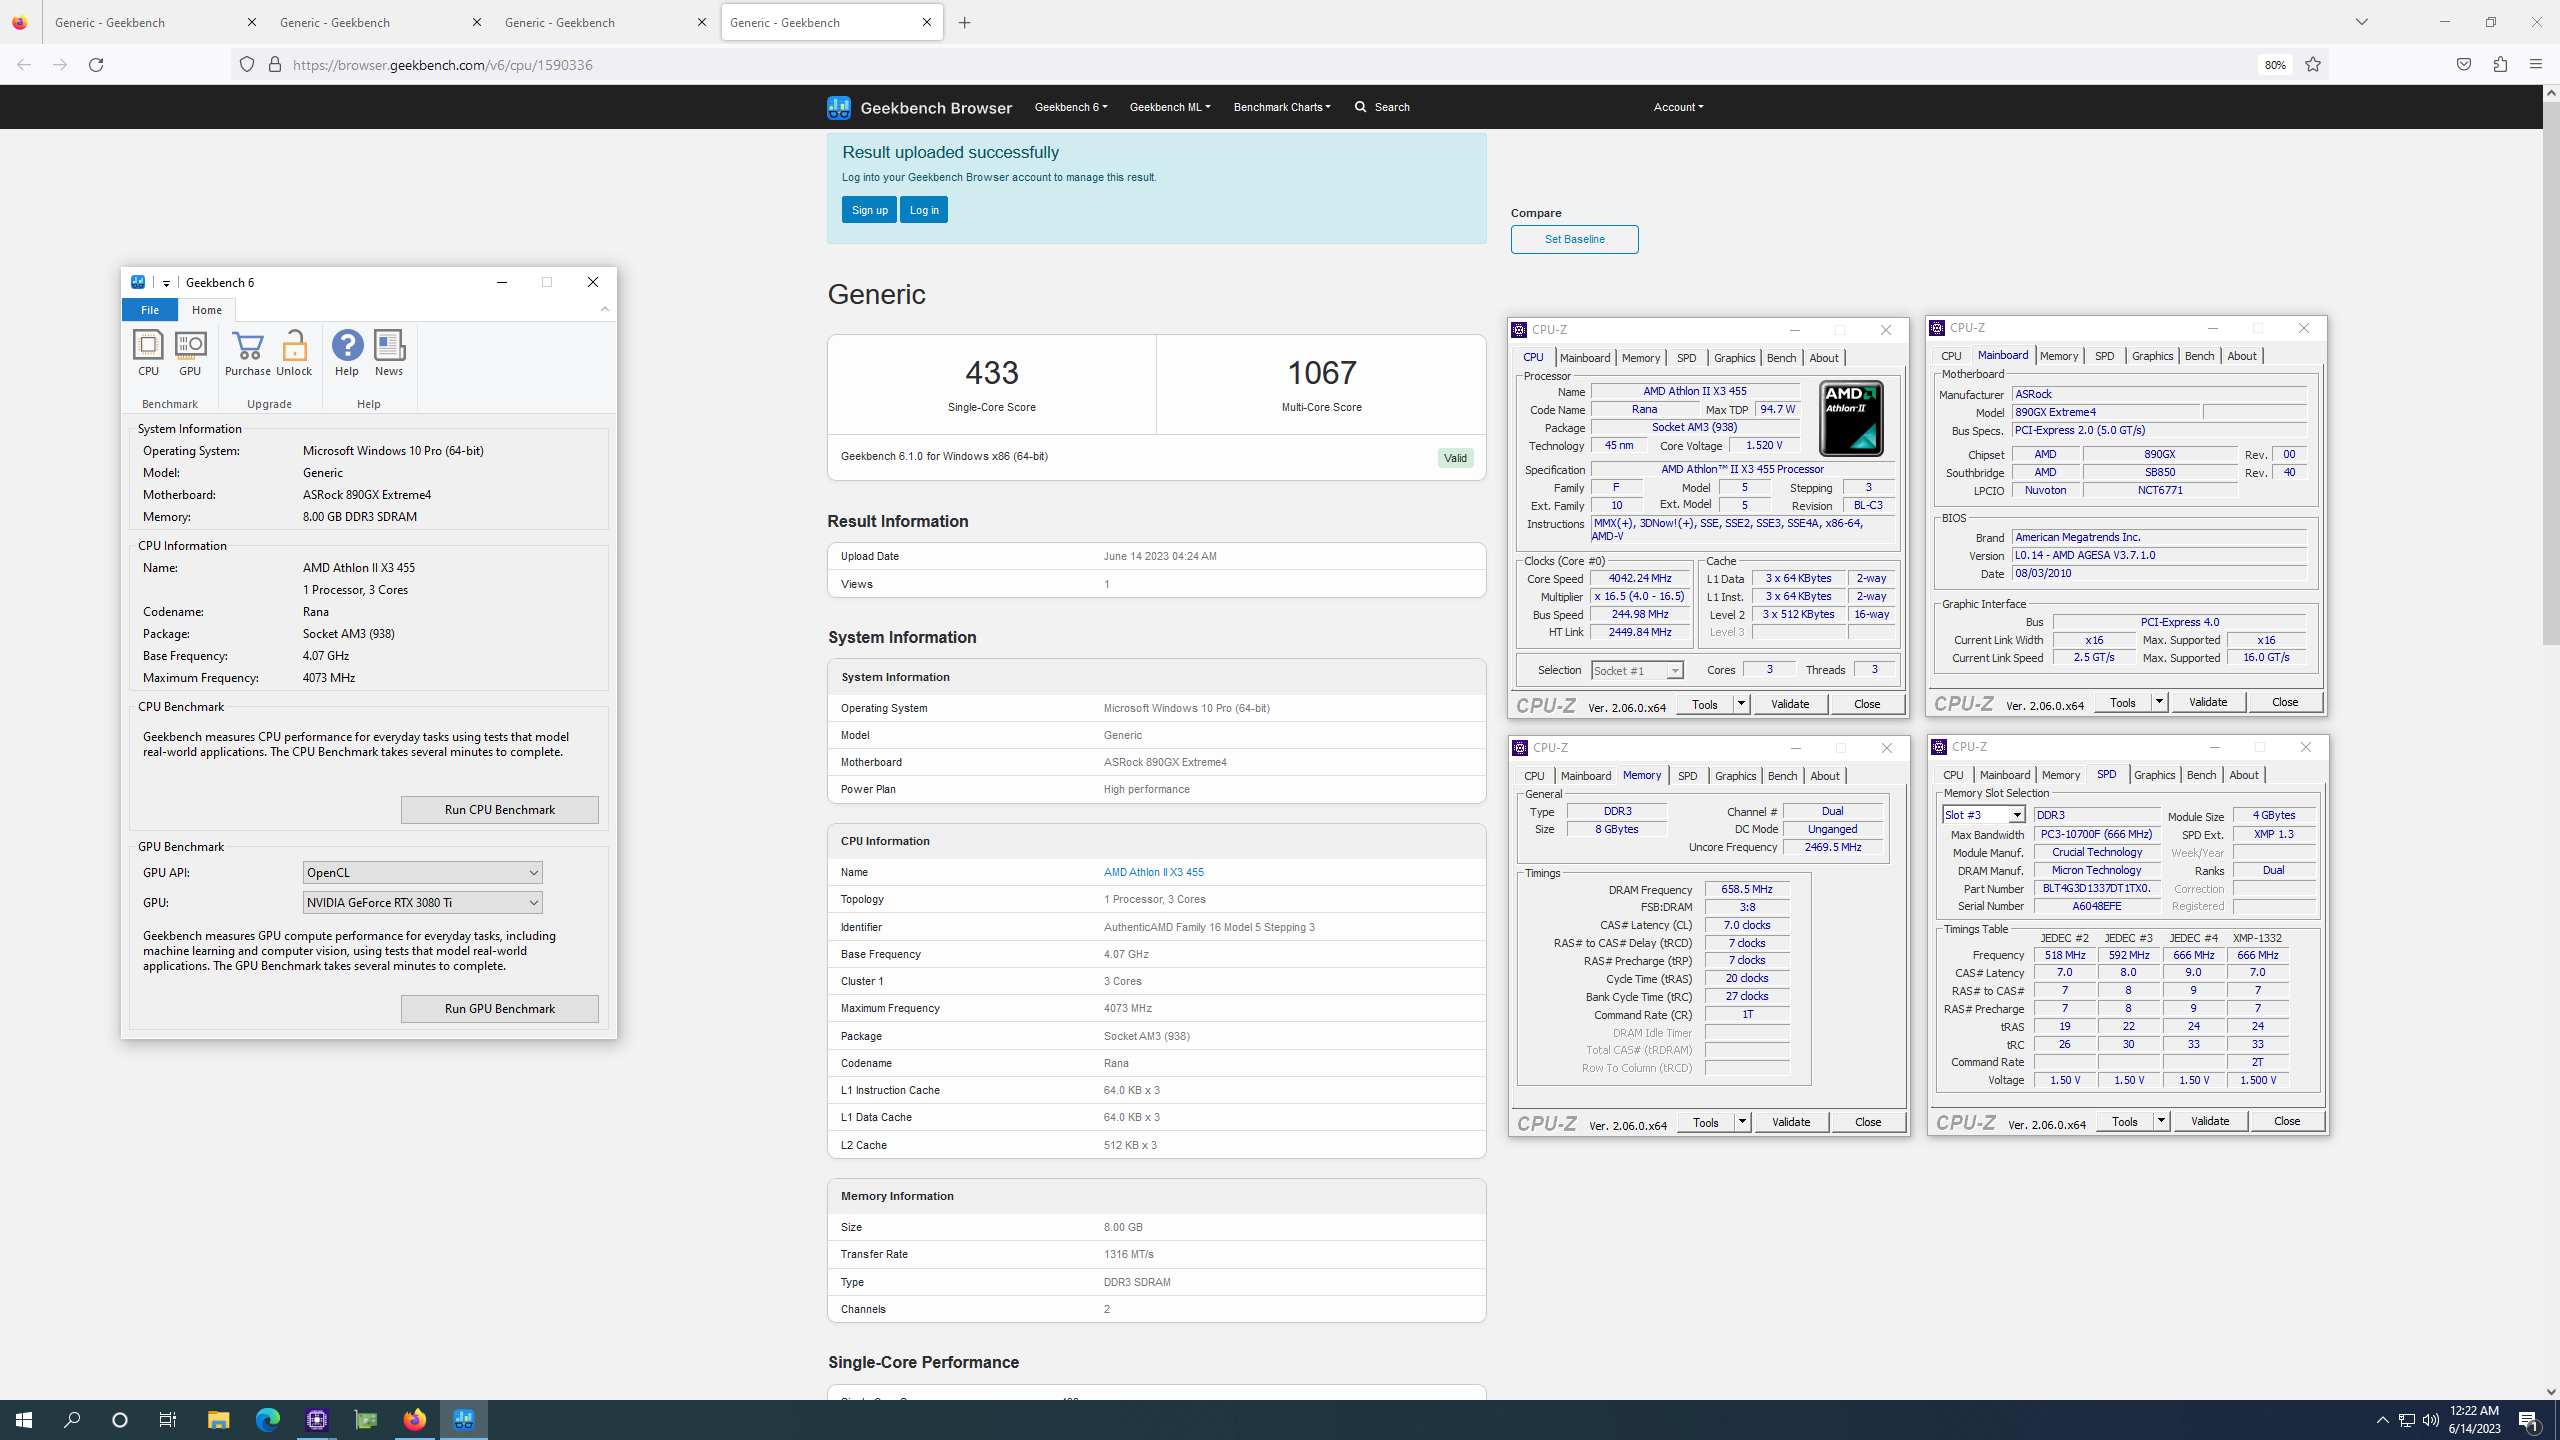The width and height of the screenshot is (2560, 1440).
Task: Select the Home tab in Geekbench 6
Action: (207, 310)
